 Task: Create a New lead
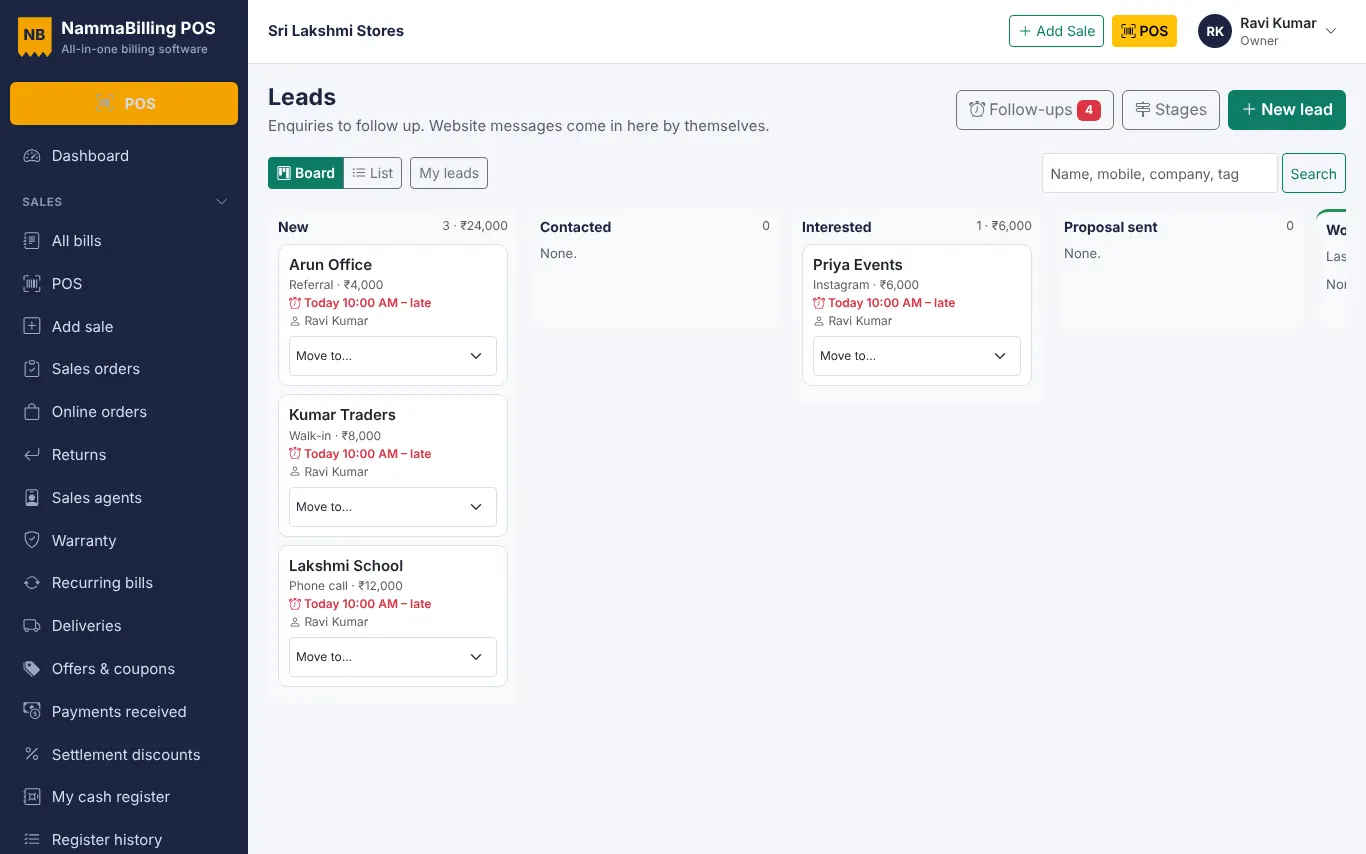(x=1287, y=110)
